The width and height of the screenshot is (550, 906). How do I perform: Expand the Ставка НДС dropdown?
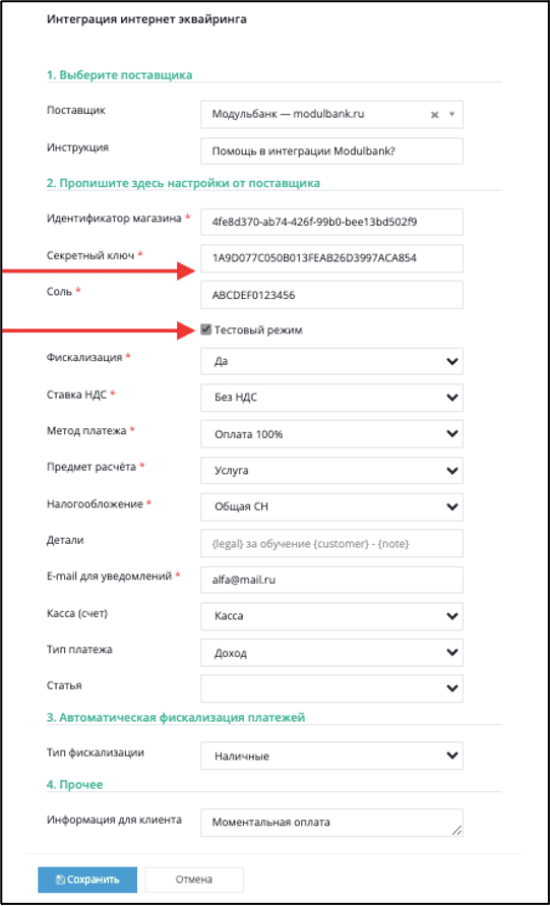pos(332,398)
